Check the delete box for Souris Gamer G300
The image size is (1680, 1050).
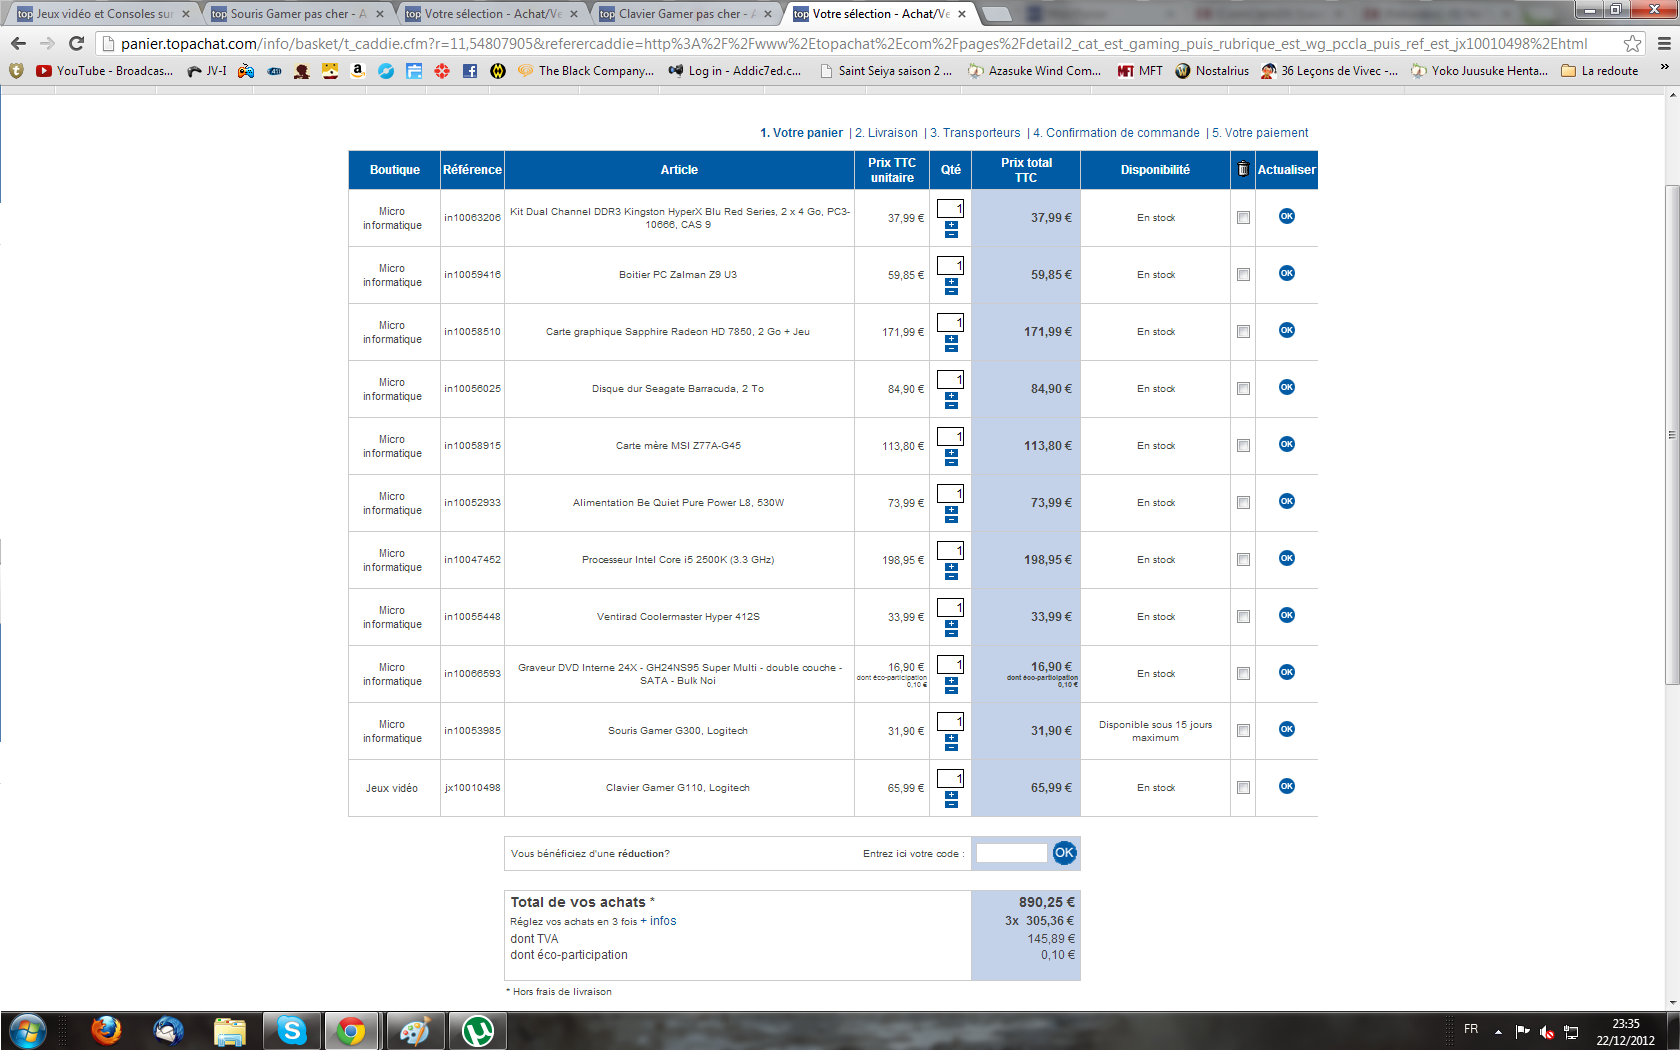point(1243,731)
